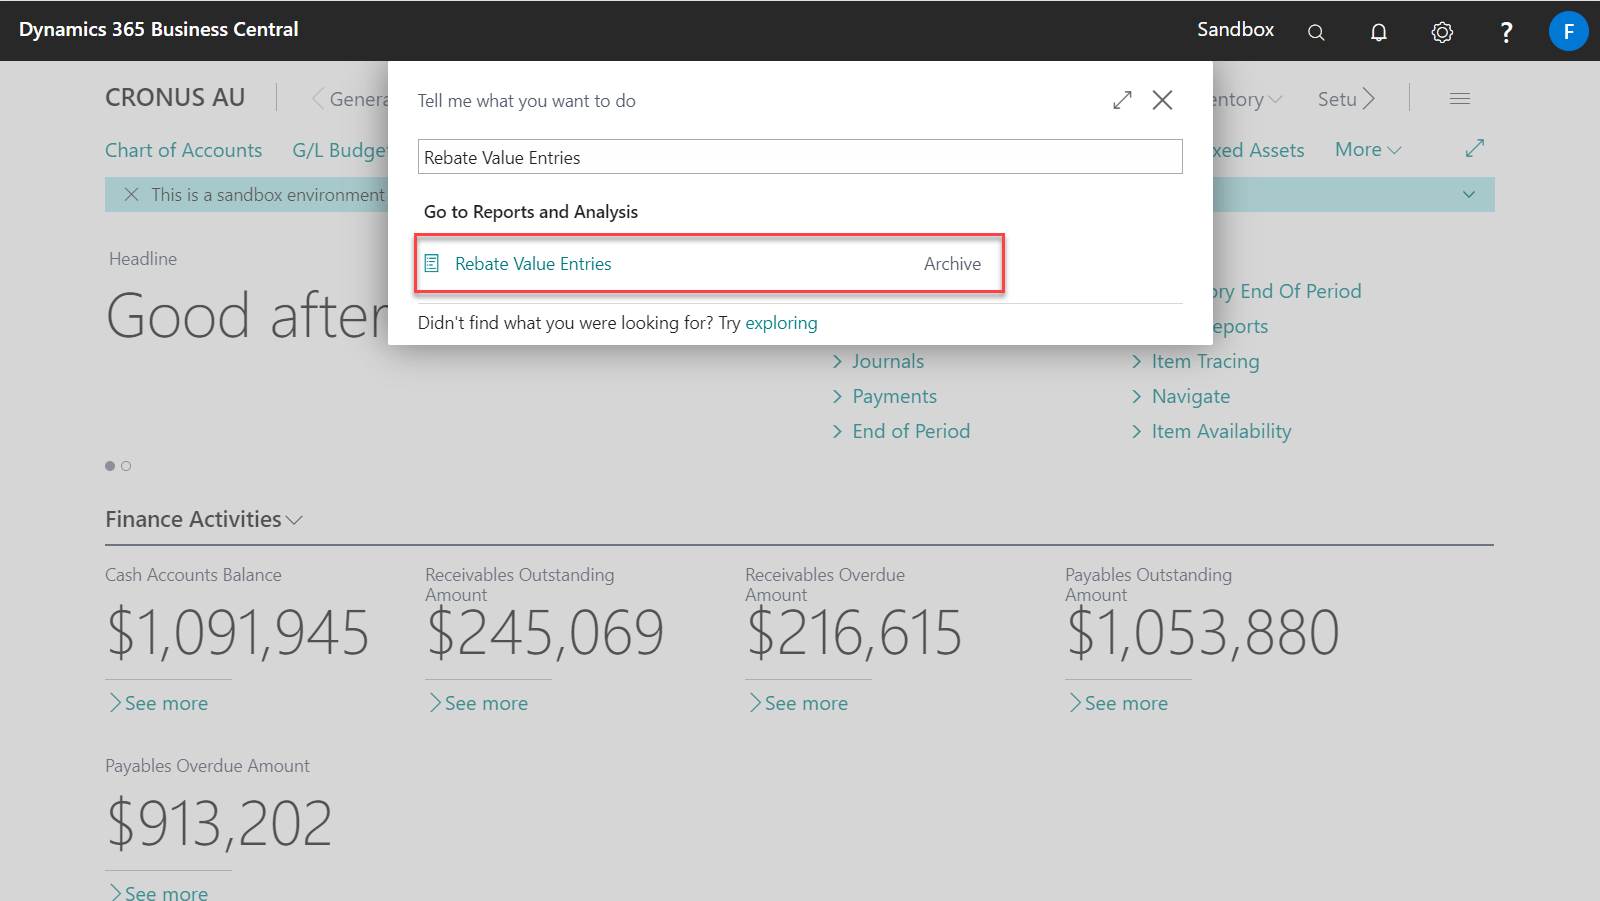Open the More dropdown menu
Image resolution: width=1600 pixels, height=901 pixels.
(1368, 149)
